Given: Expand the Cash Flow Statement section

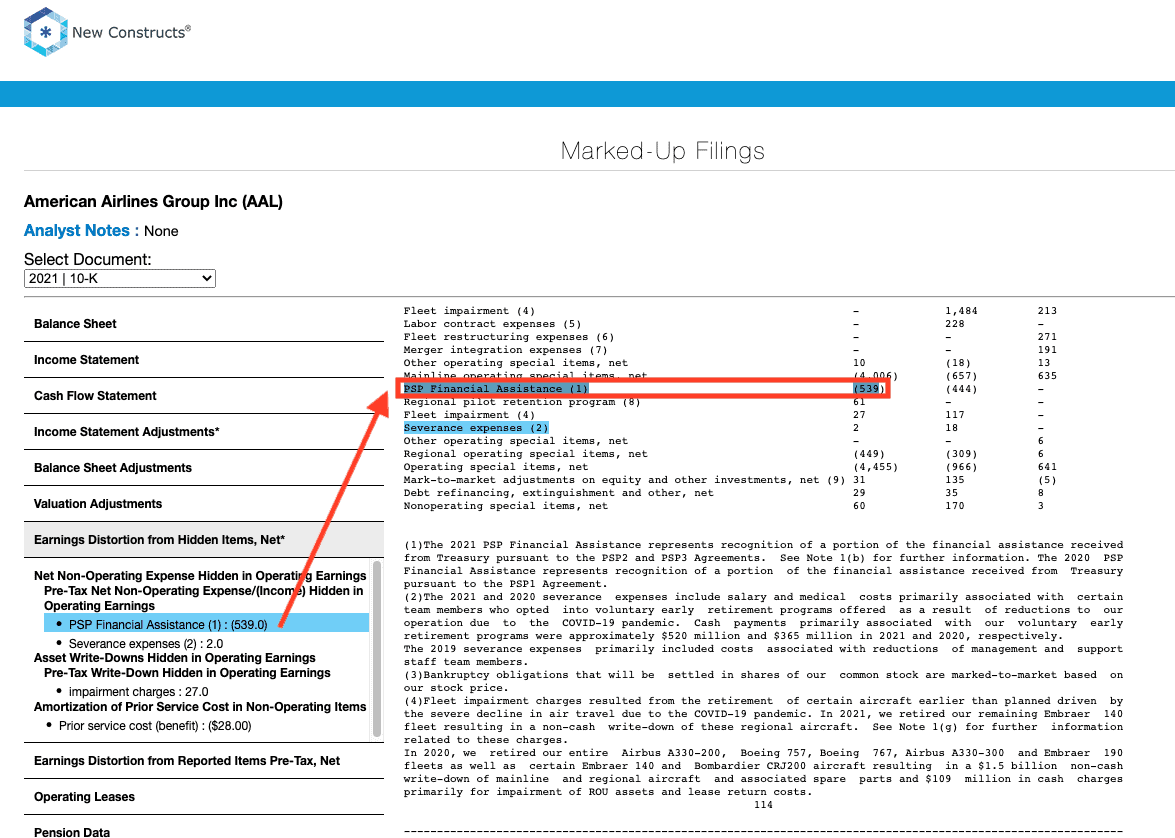Looking at the screenshot, I should [204, 396].
